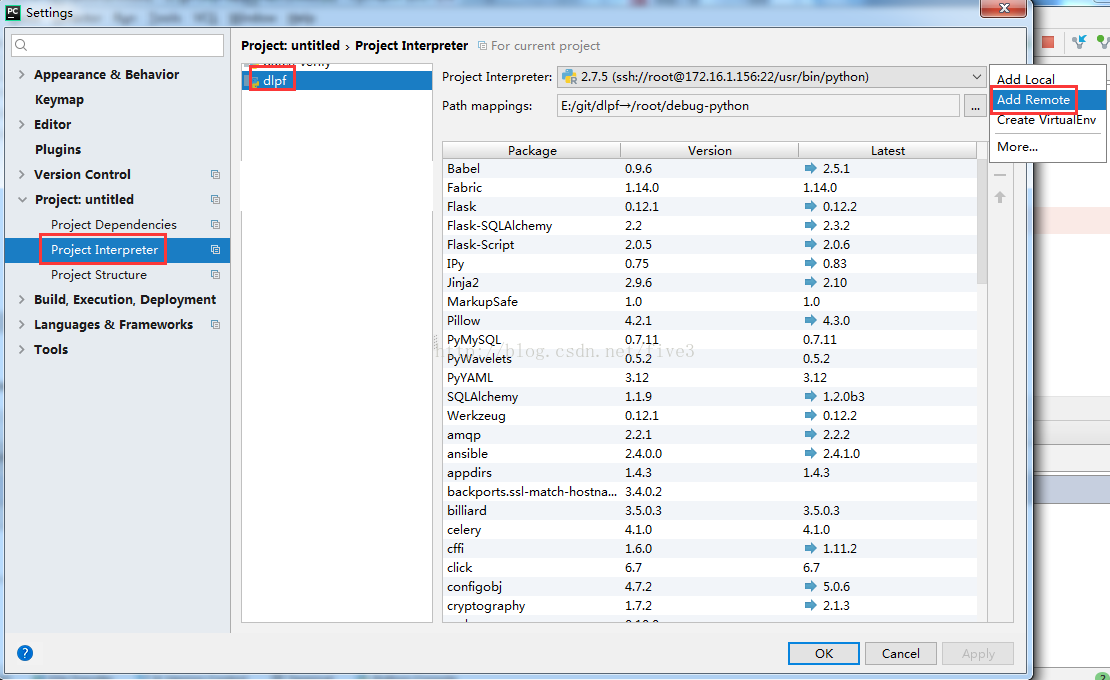Click the copy icon beside Languages & Frameworks
This screenshot has height=680, width=1110.
coord(215,325)
